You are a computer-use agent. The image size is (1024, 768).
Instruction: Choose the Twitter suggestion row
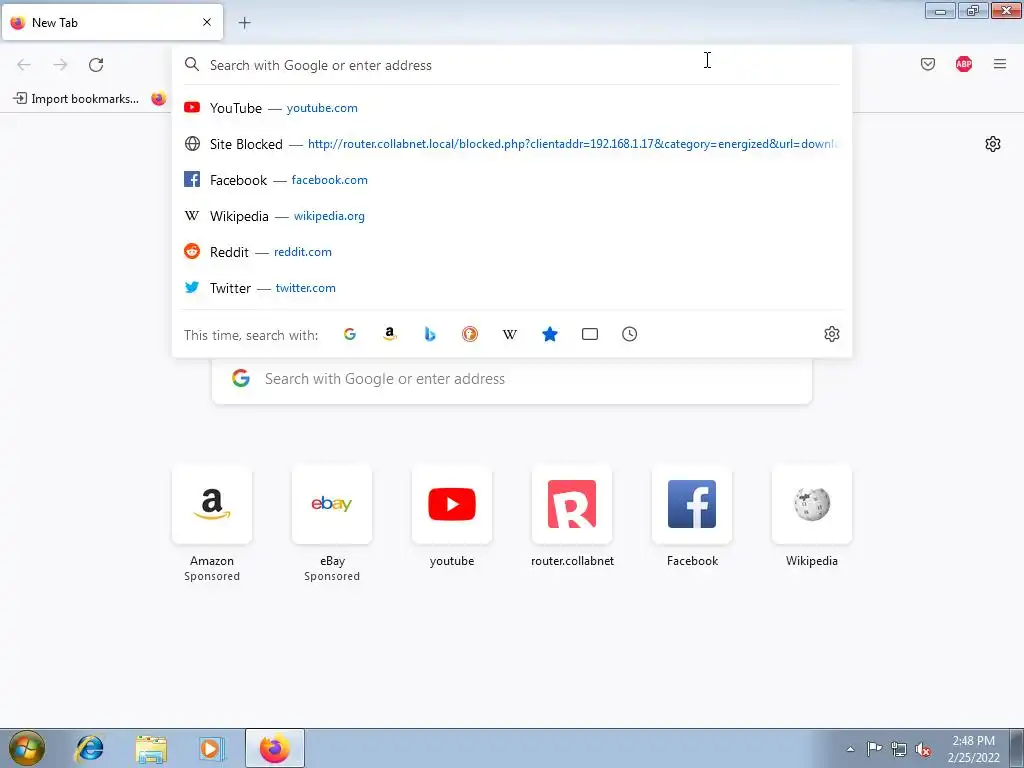[x=512, y=287]
